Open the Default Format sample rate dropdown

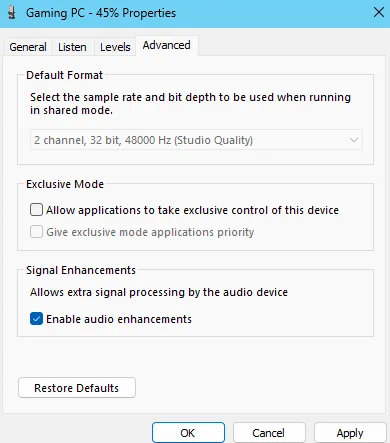pyautogui.click(x=196, y=140)
